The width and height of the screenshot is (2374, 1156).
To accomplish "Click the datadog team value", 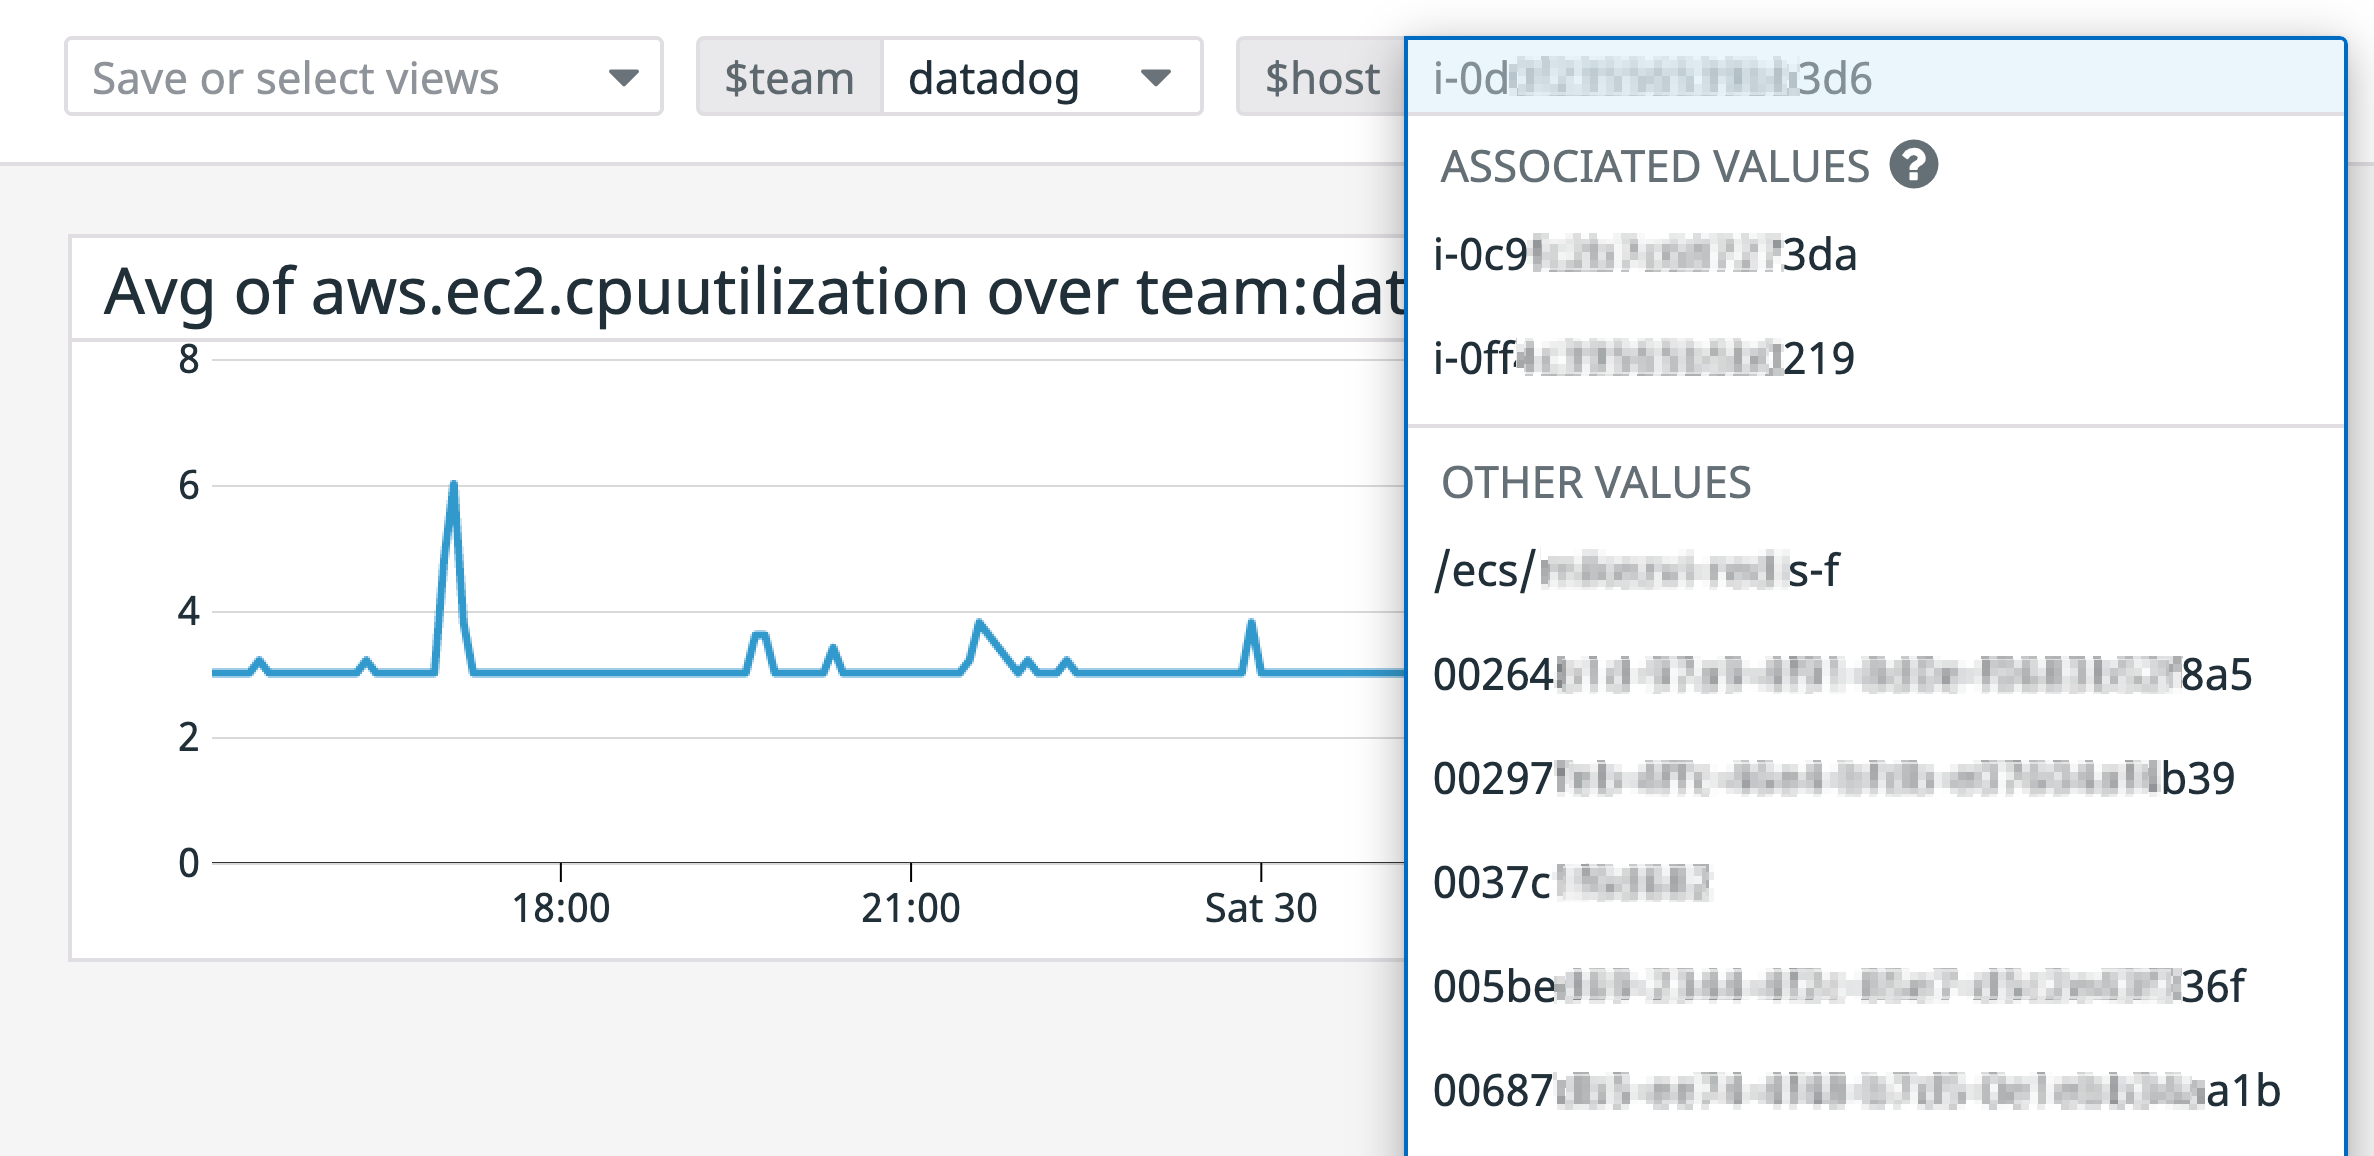I will [x=992, y=79].
